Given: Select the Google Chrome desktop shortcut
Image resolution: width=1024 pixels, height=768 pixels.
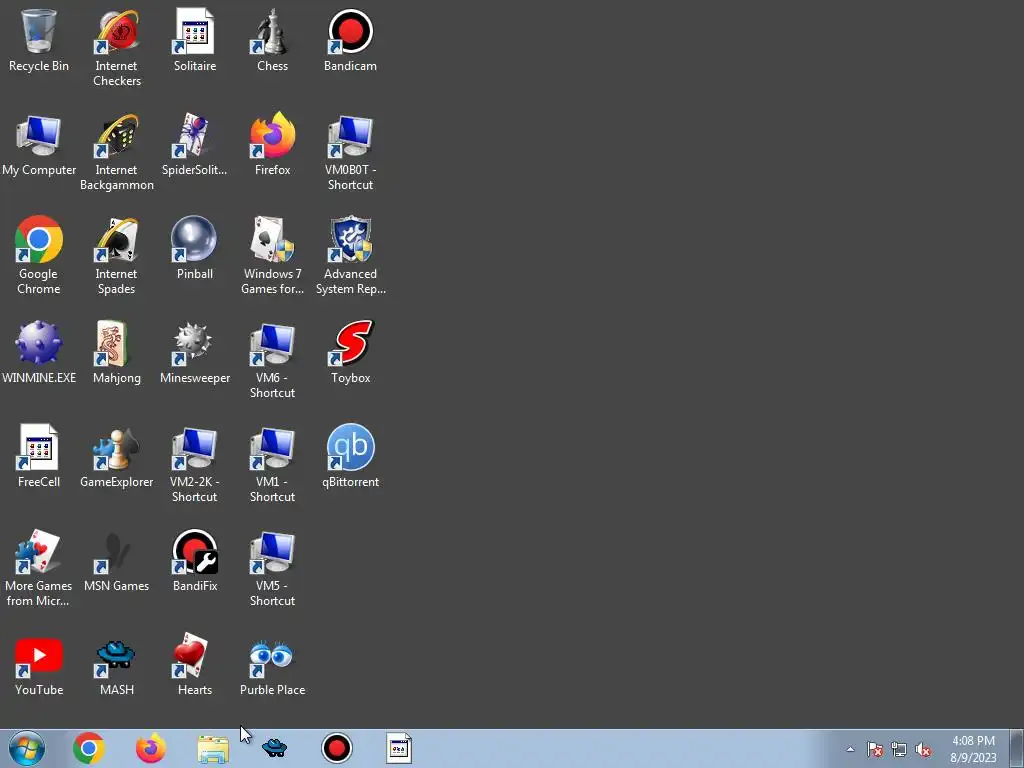Looking at the screenshot, I should (39, 256).
